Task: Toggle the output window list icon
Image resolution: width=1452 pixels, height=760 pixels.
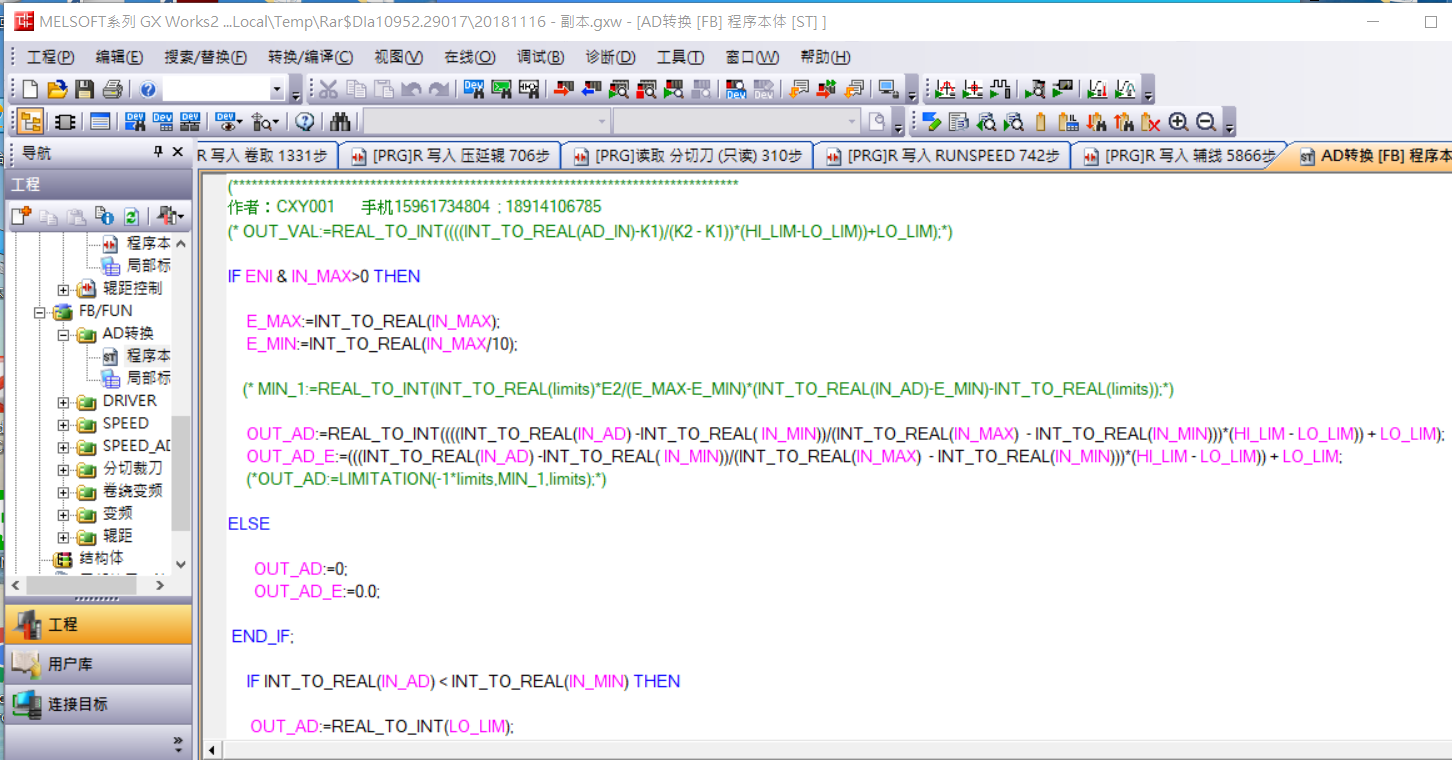Action: pyautogui.click(x=100, y=122)
